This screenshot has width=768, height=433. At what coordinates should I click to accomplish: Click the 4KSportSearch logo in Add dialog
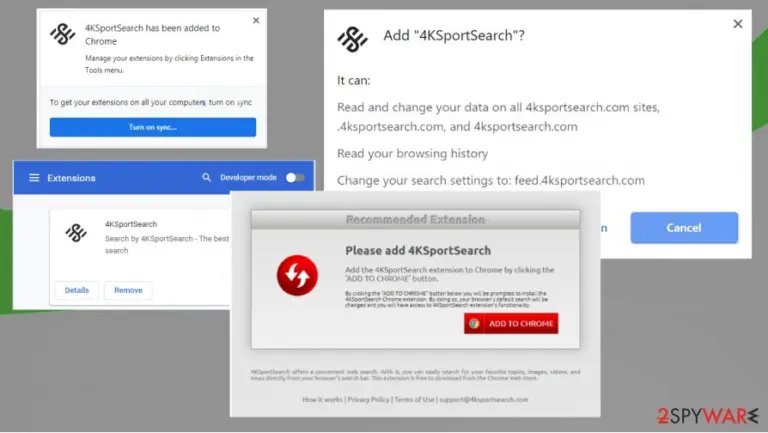[352, 39]
